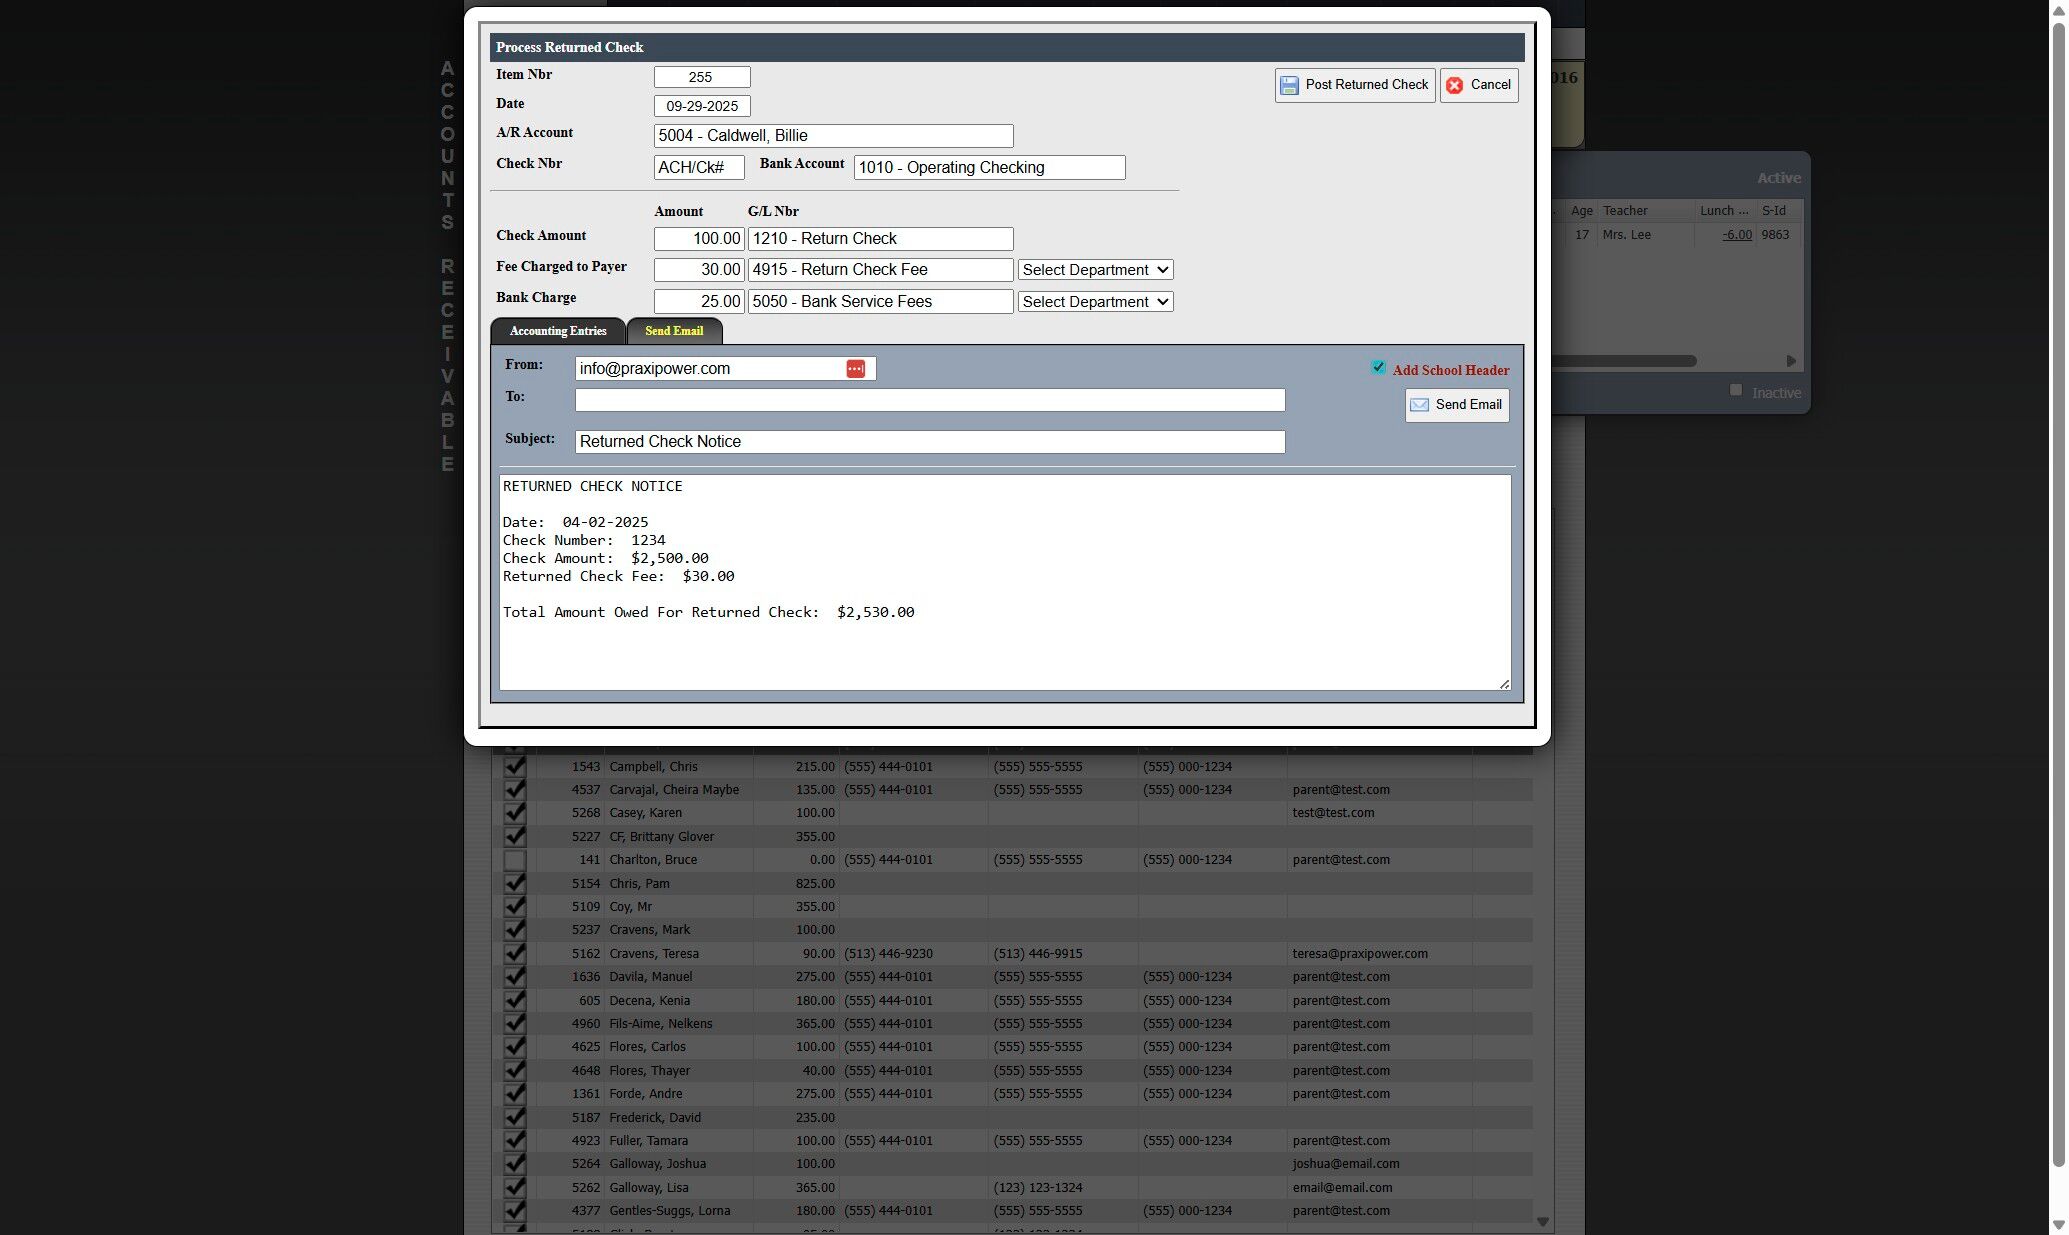Click the Send Email envelope icon
The height and width of the screenshot is (1235, 2069).
coord(1419,405)
